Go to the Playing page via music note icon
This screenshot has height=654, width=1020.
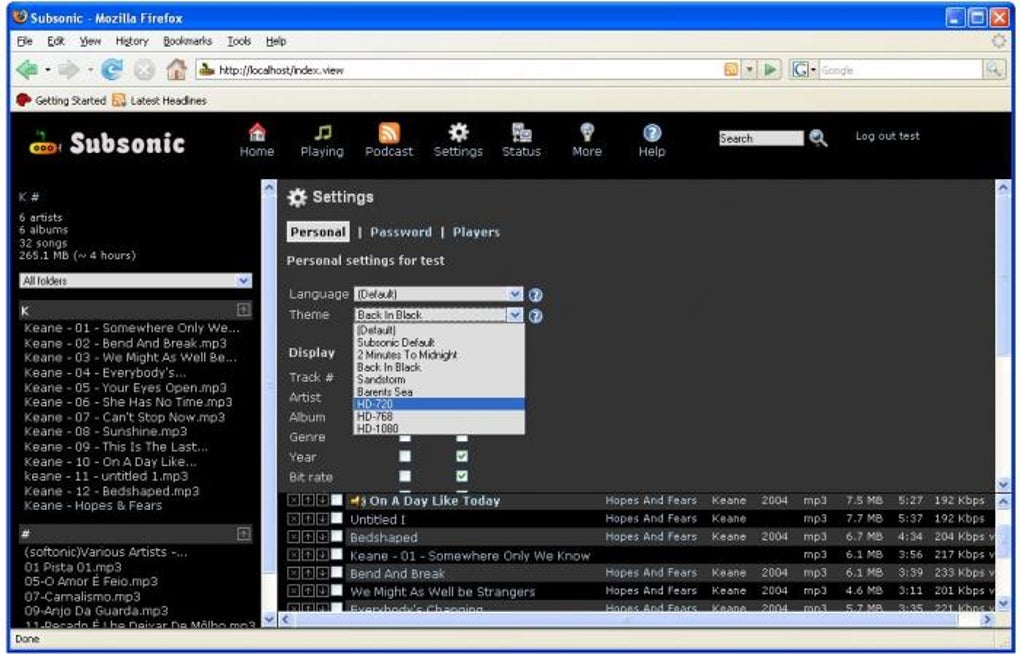[x=323, y=133]
